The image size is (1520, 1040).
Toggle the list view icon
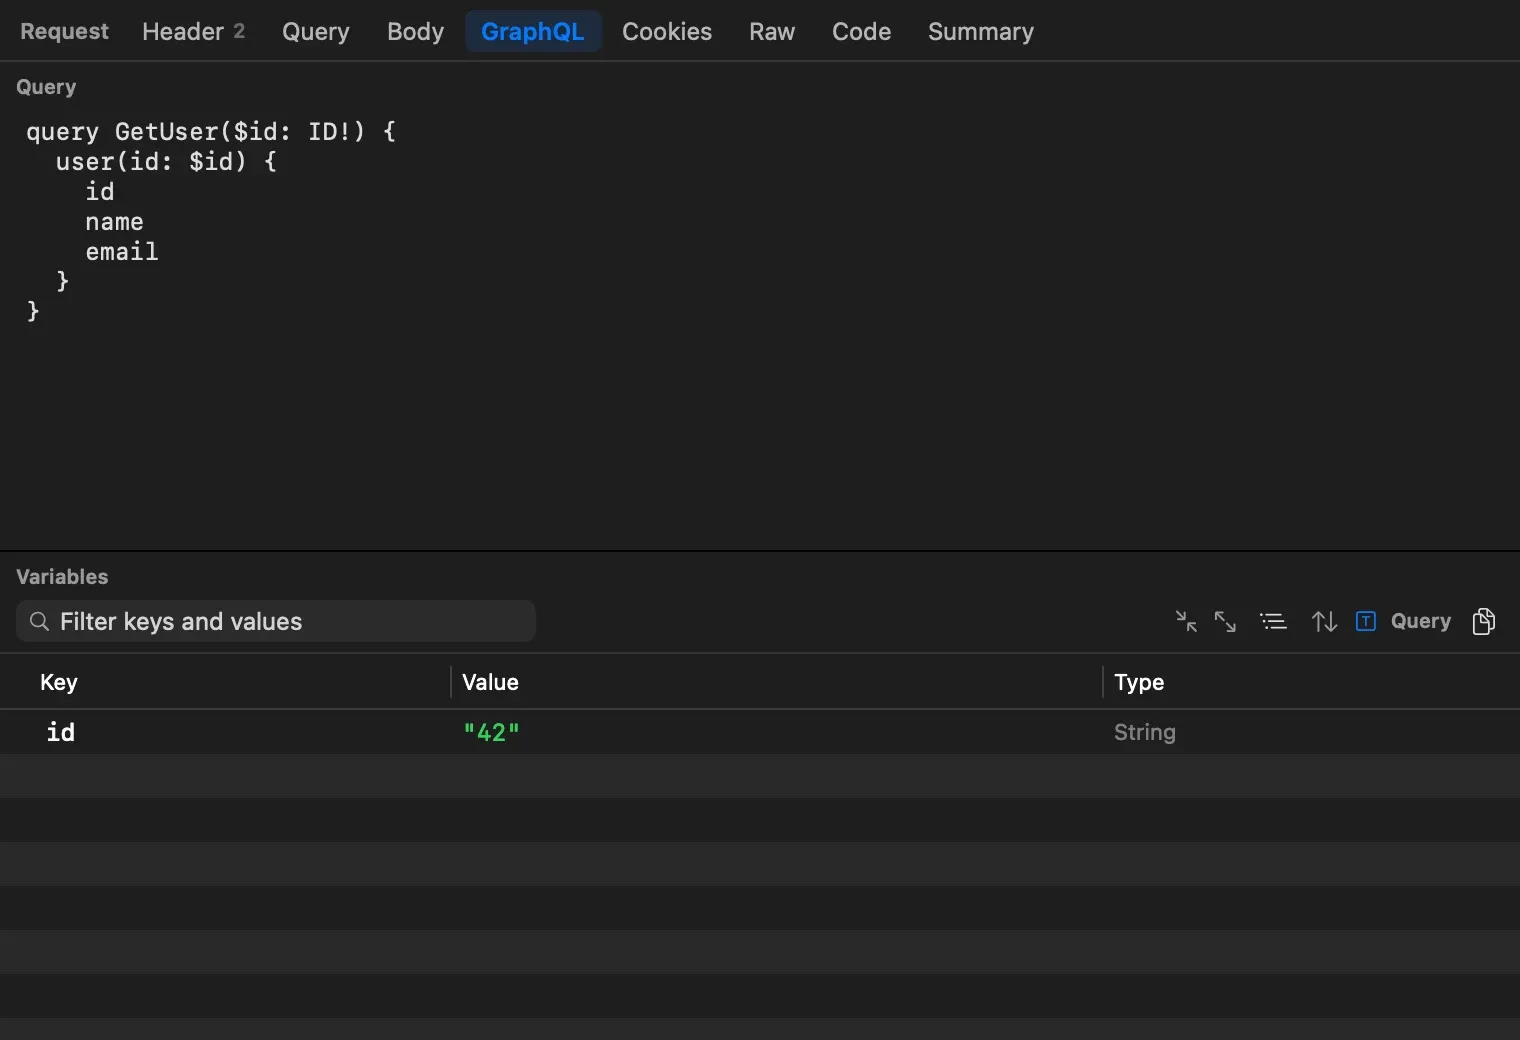point(1273,621)
